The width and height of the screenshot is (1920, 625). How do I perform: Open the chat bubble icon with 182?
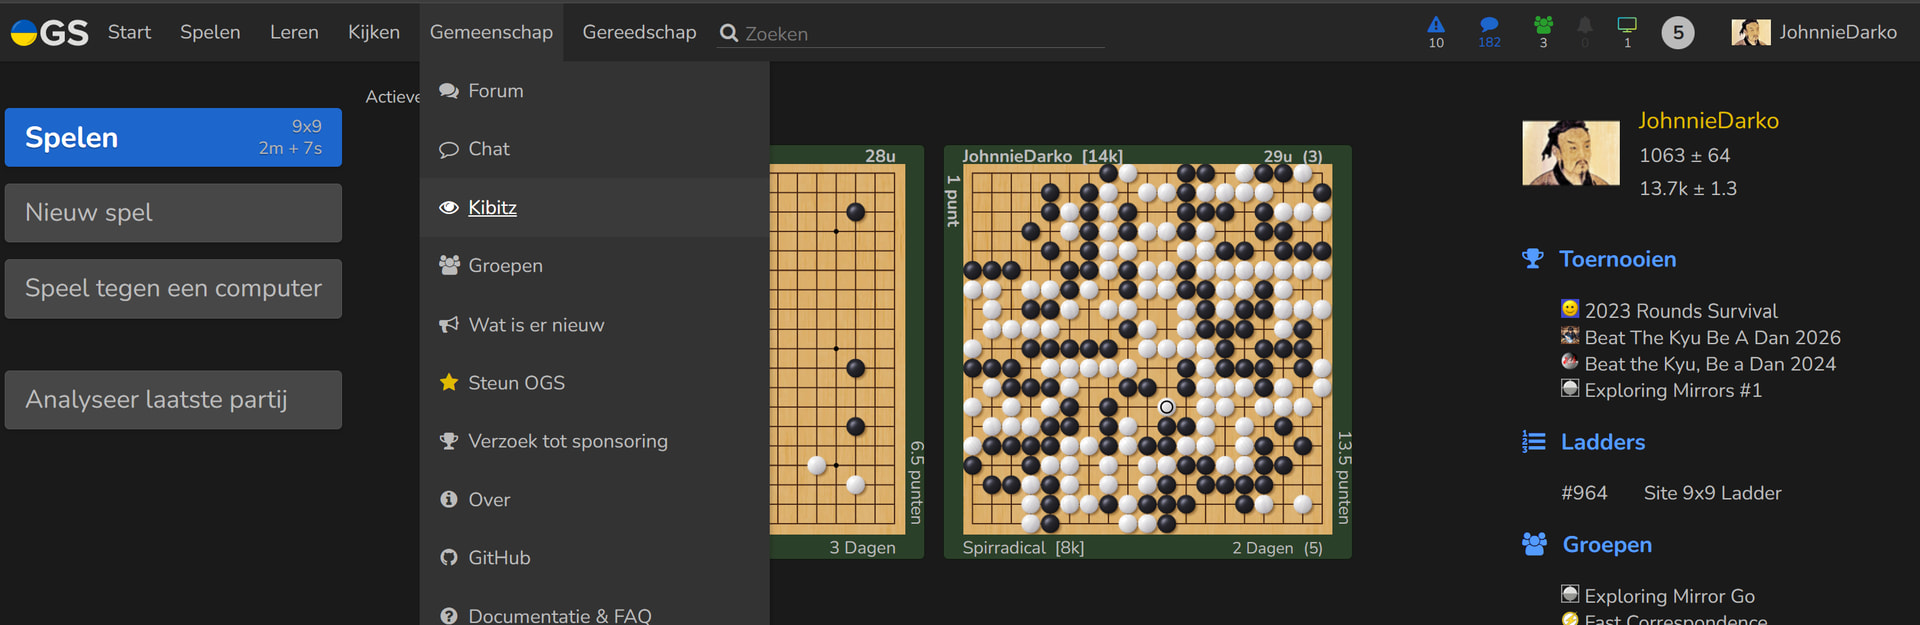pos(1489,30)
